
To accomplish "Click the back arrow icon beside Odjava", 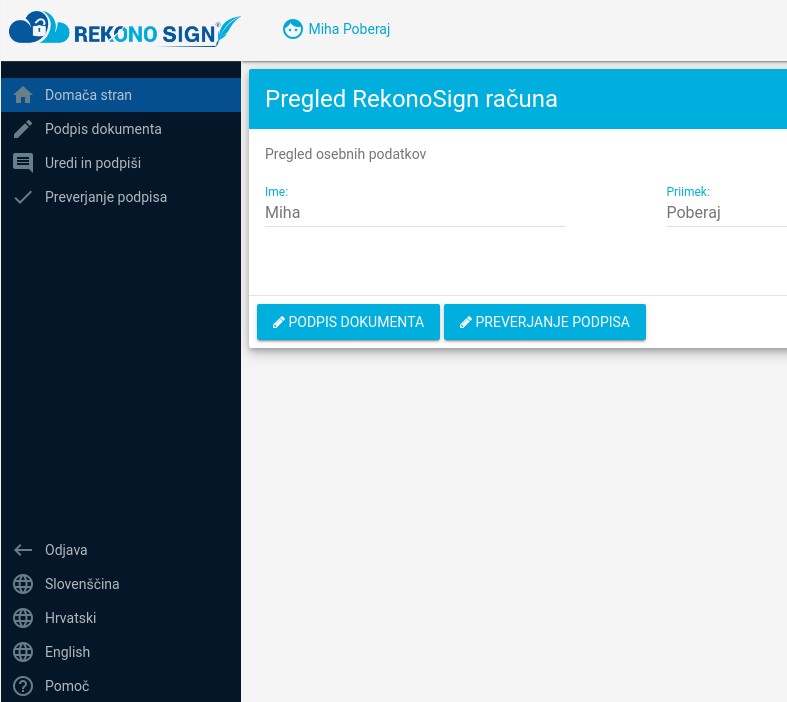I will tap(23, 550).
